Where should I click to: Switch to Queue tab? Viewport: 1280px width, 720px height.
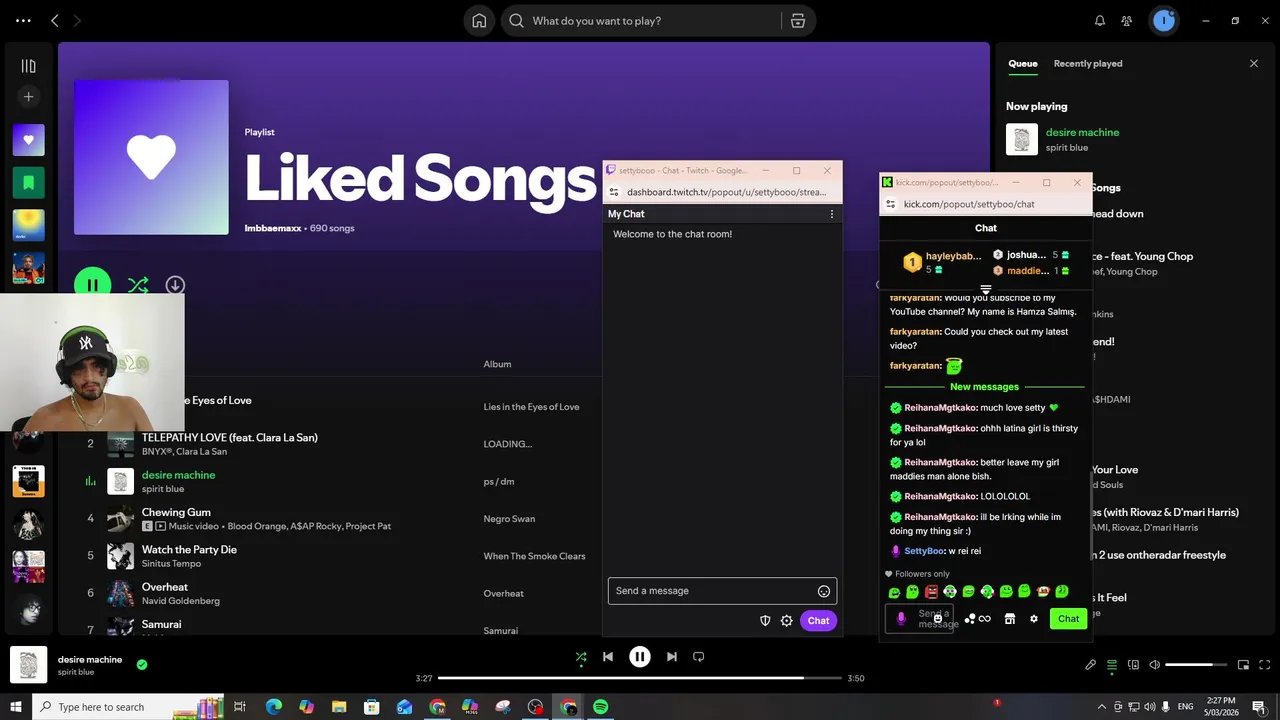tap(1023, 63)
